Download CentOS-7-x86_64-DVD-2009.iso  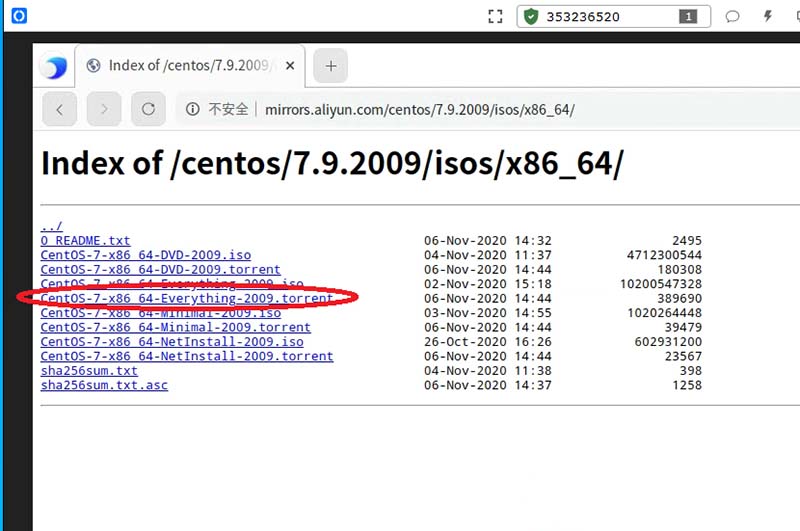[x=146, y=255]
